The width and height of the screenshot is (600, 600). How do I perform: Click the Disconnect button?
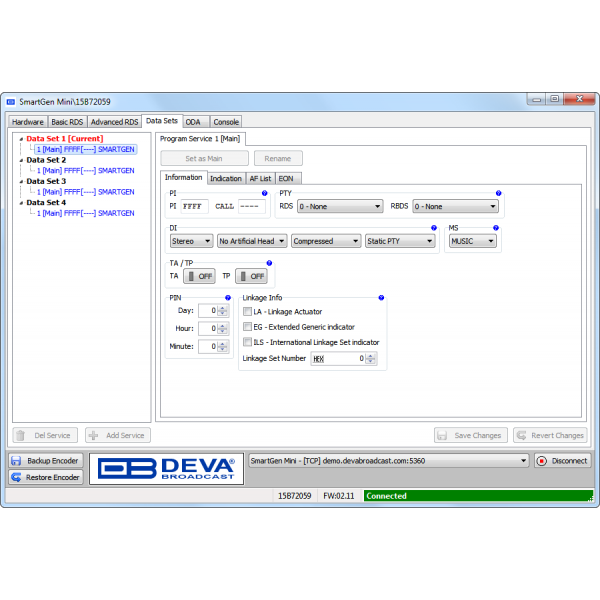pyautogui.click(x=562, y=461)
